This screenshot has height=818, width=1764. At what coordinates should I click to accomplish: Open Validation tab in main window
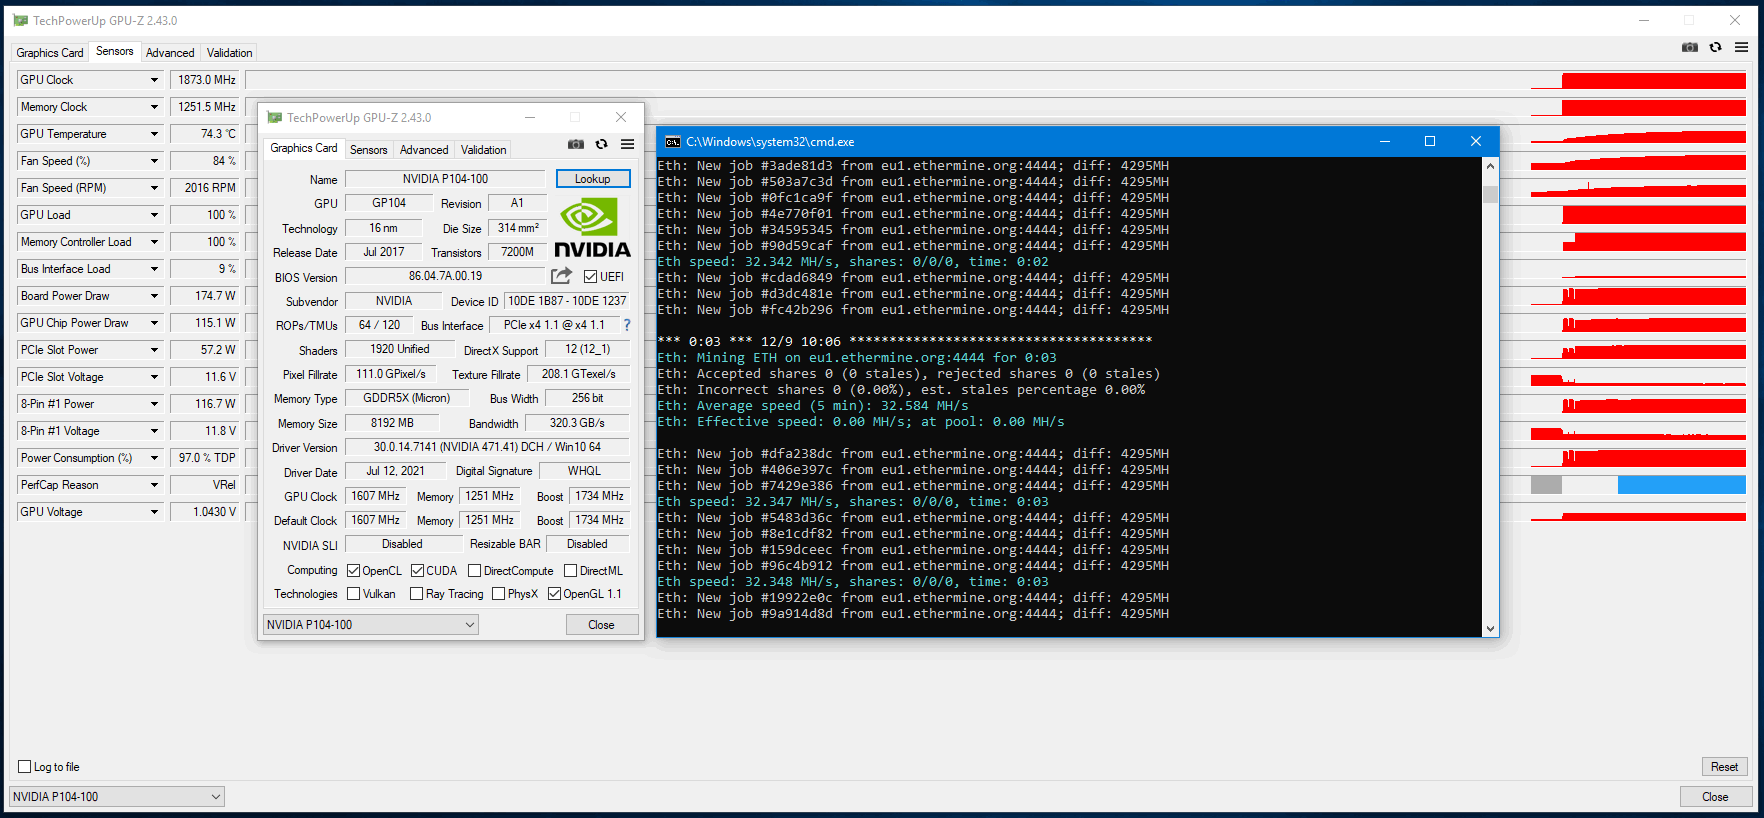coord(229,53)
